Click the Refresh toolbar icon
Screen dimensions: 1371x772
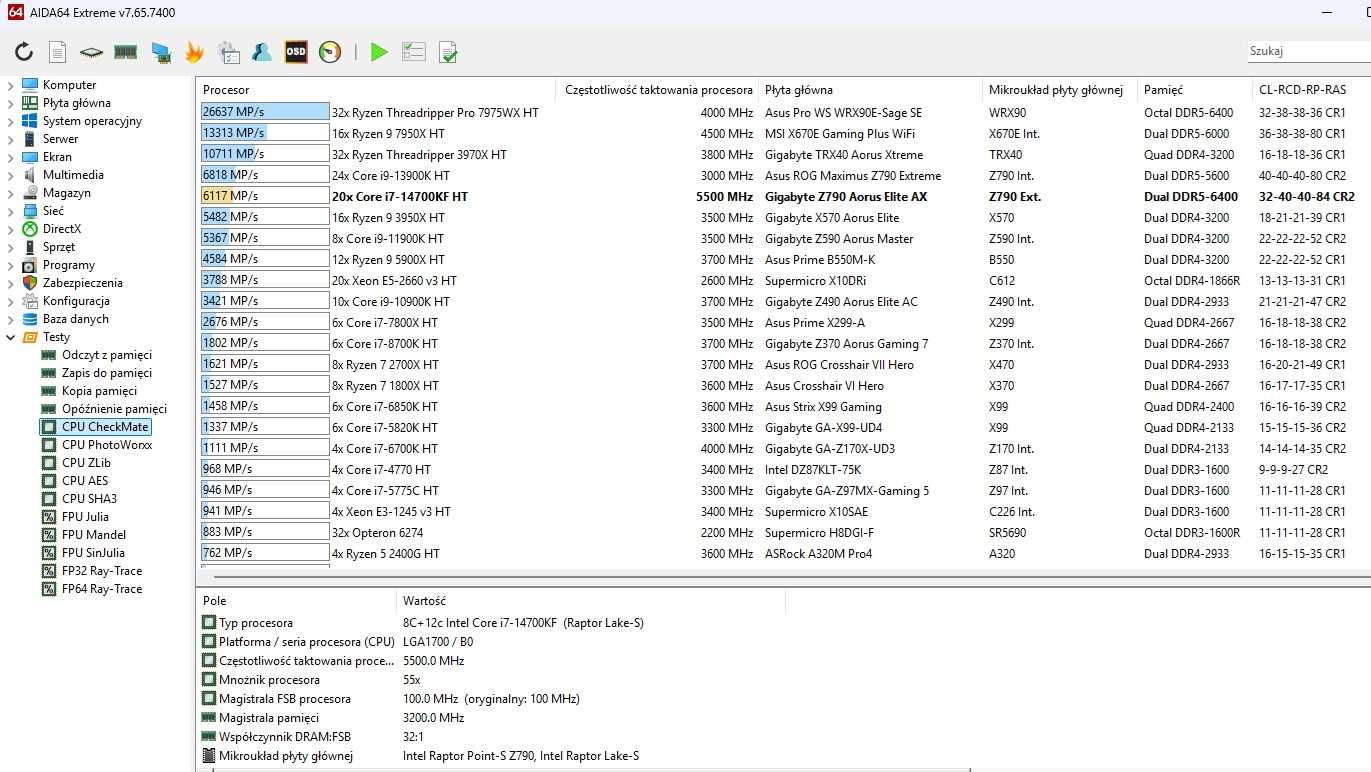pyautogui.click(x=24, y=52)
